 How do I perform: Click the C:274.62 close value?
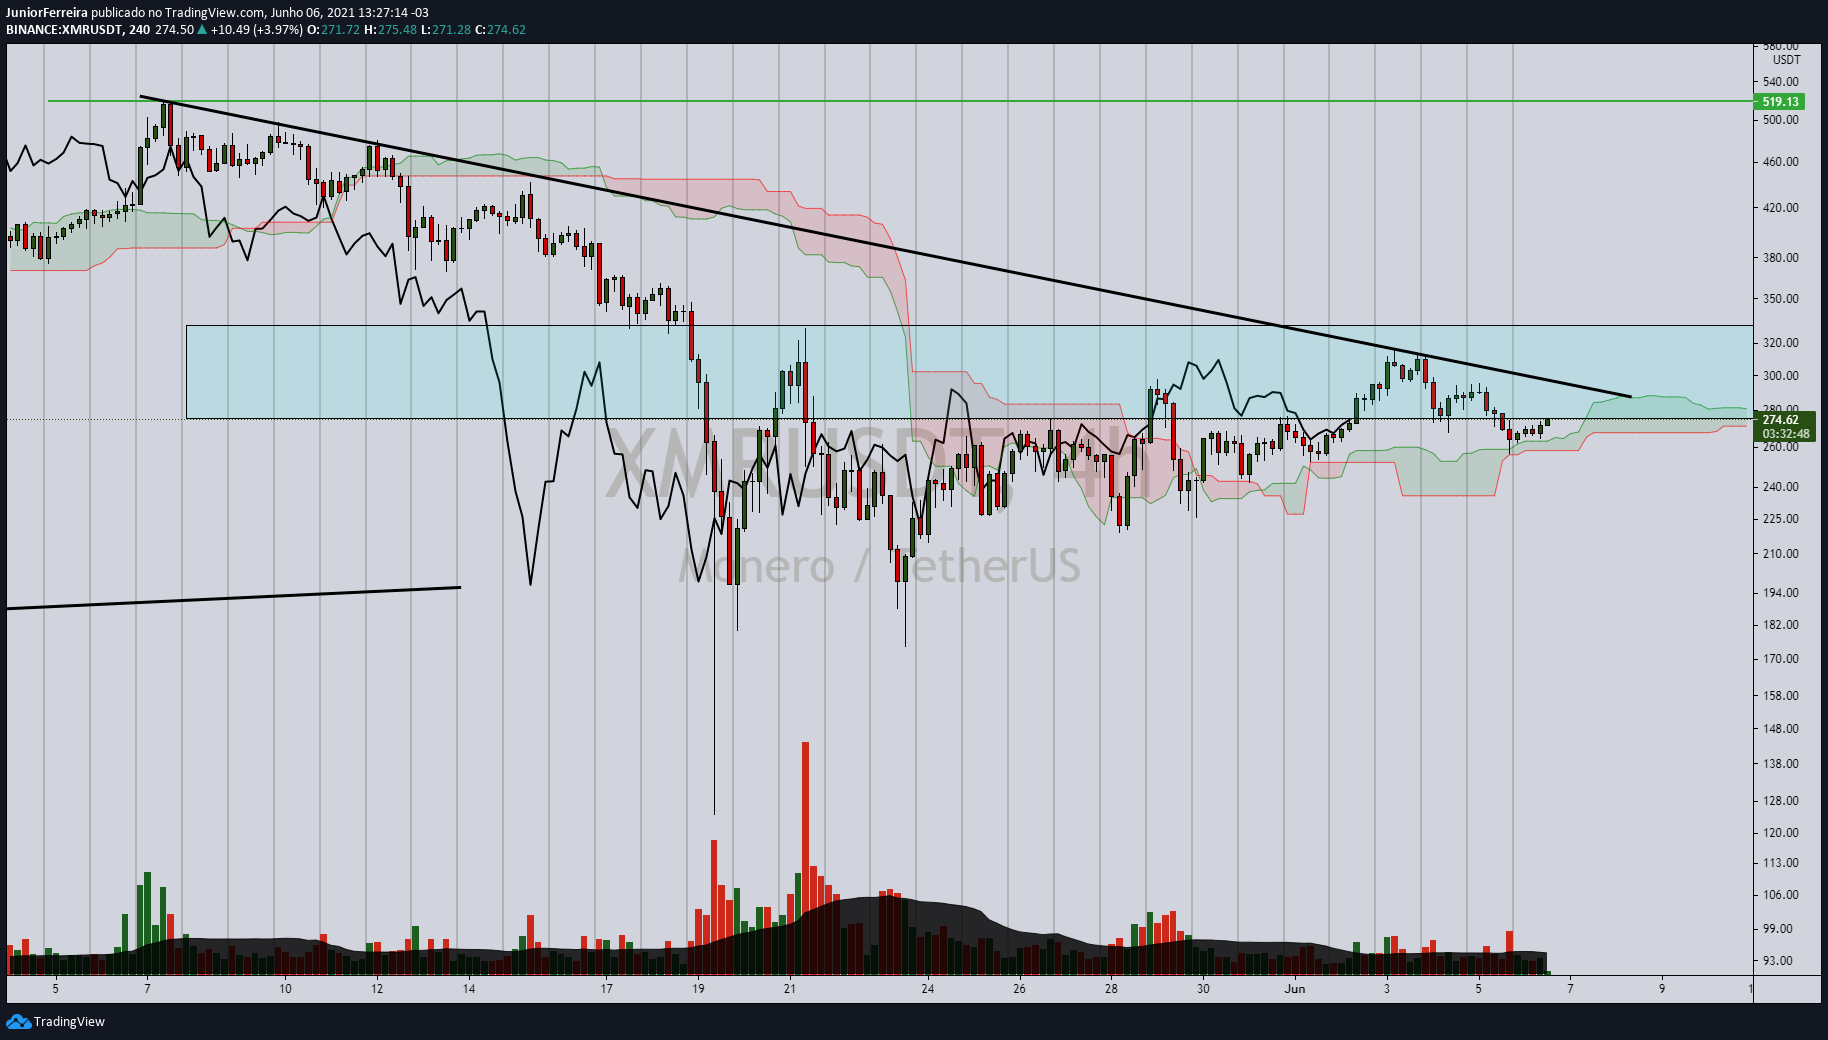click(500, 30)
